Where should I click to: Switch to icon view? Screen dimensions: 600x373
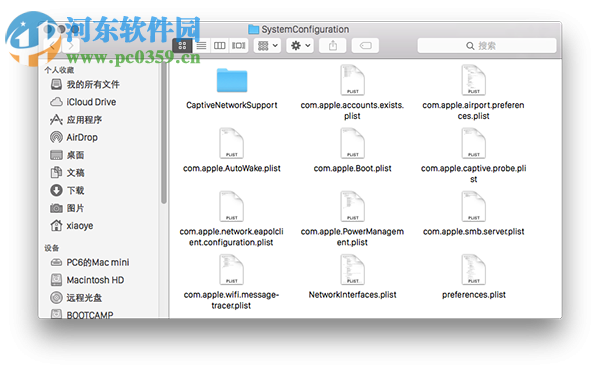click(182, 46)
